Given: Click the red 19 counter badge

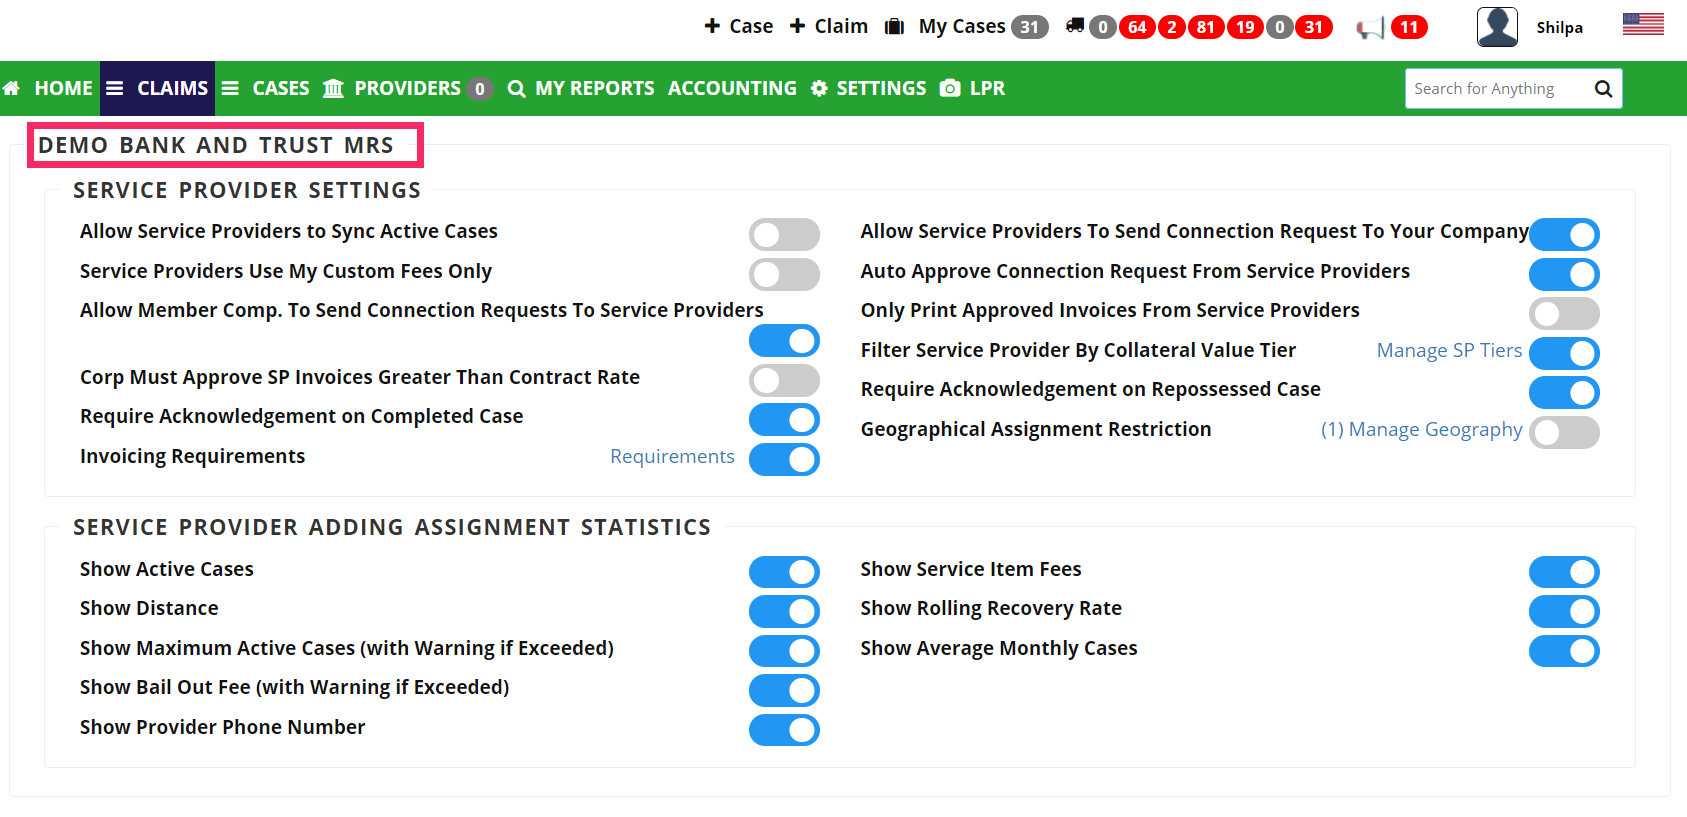Looking at the screenshot, I should tap(1245, 27).
